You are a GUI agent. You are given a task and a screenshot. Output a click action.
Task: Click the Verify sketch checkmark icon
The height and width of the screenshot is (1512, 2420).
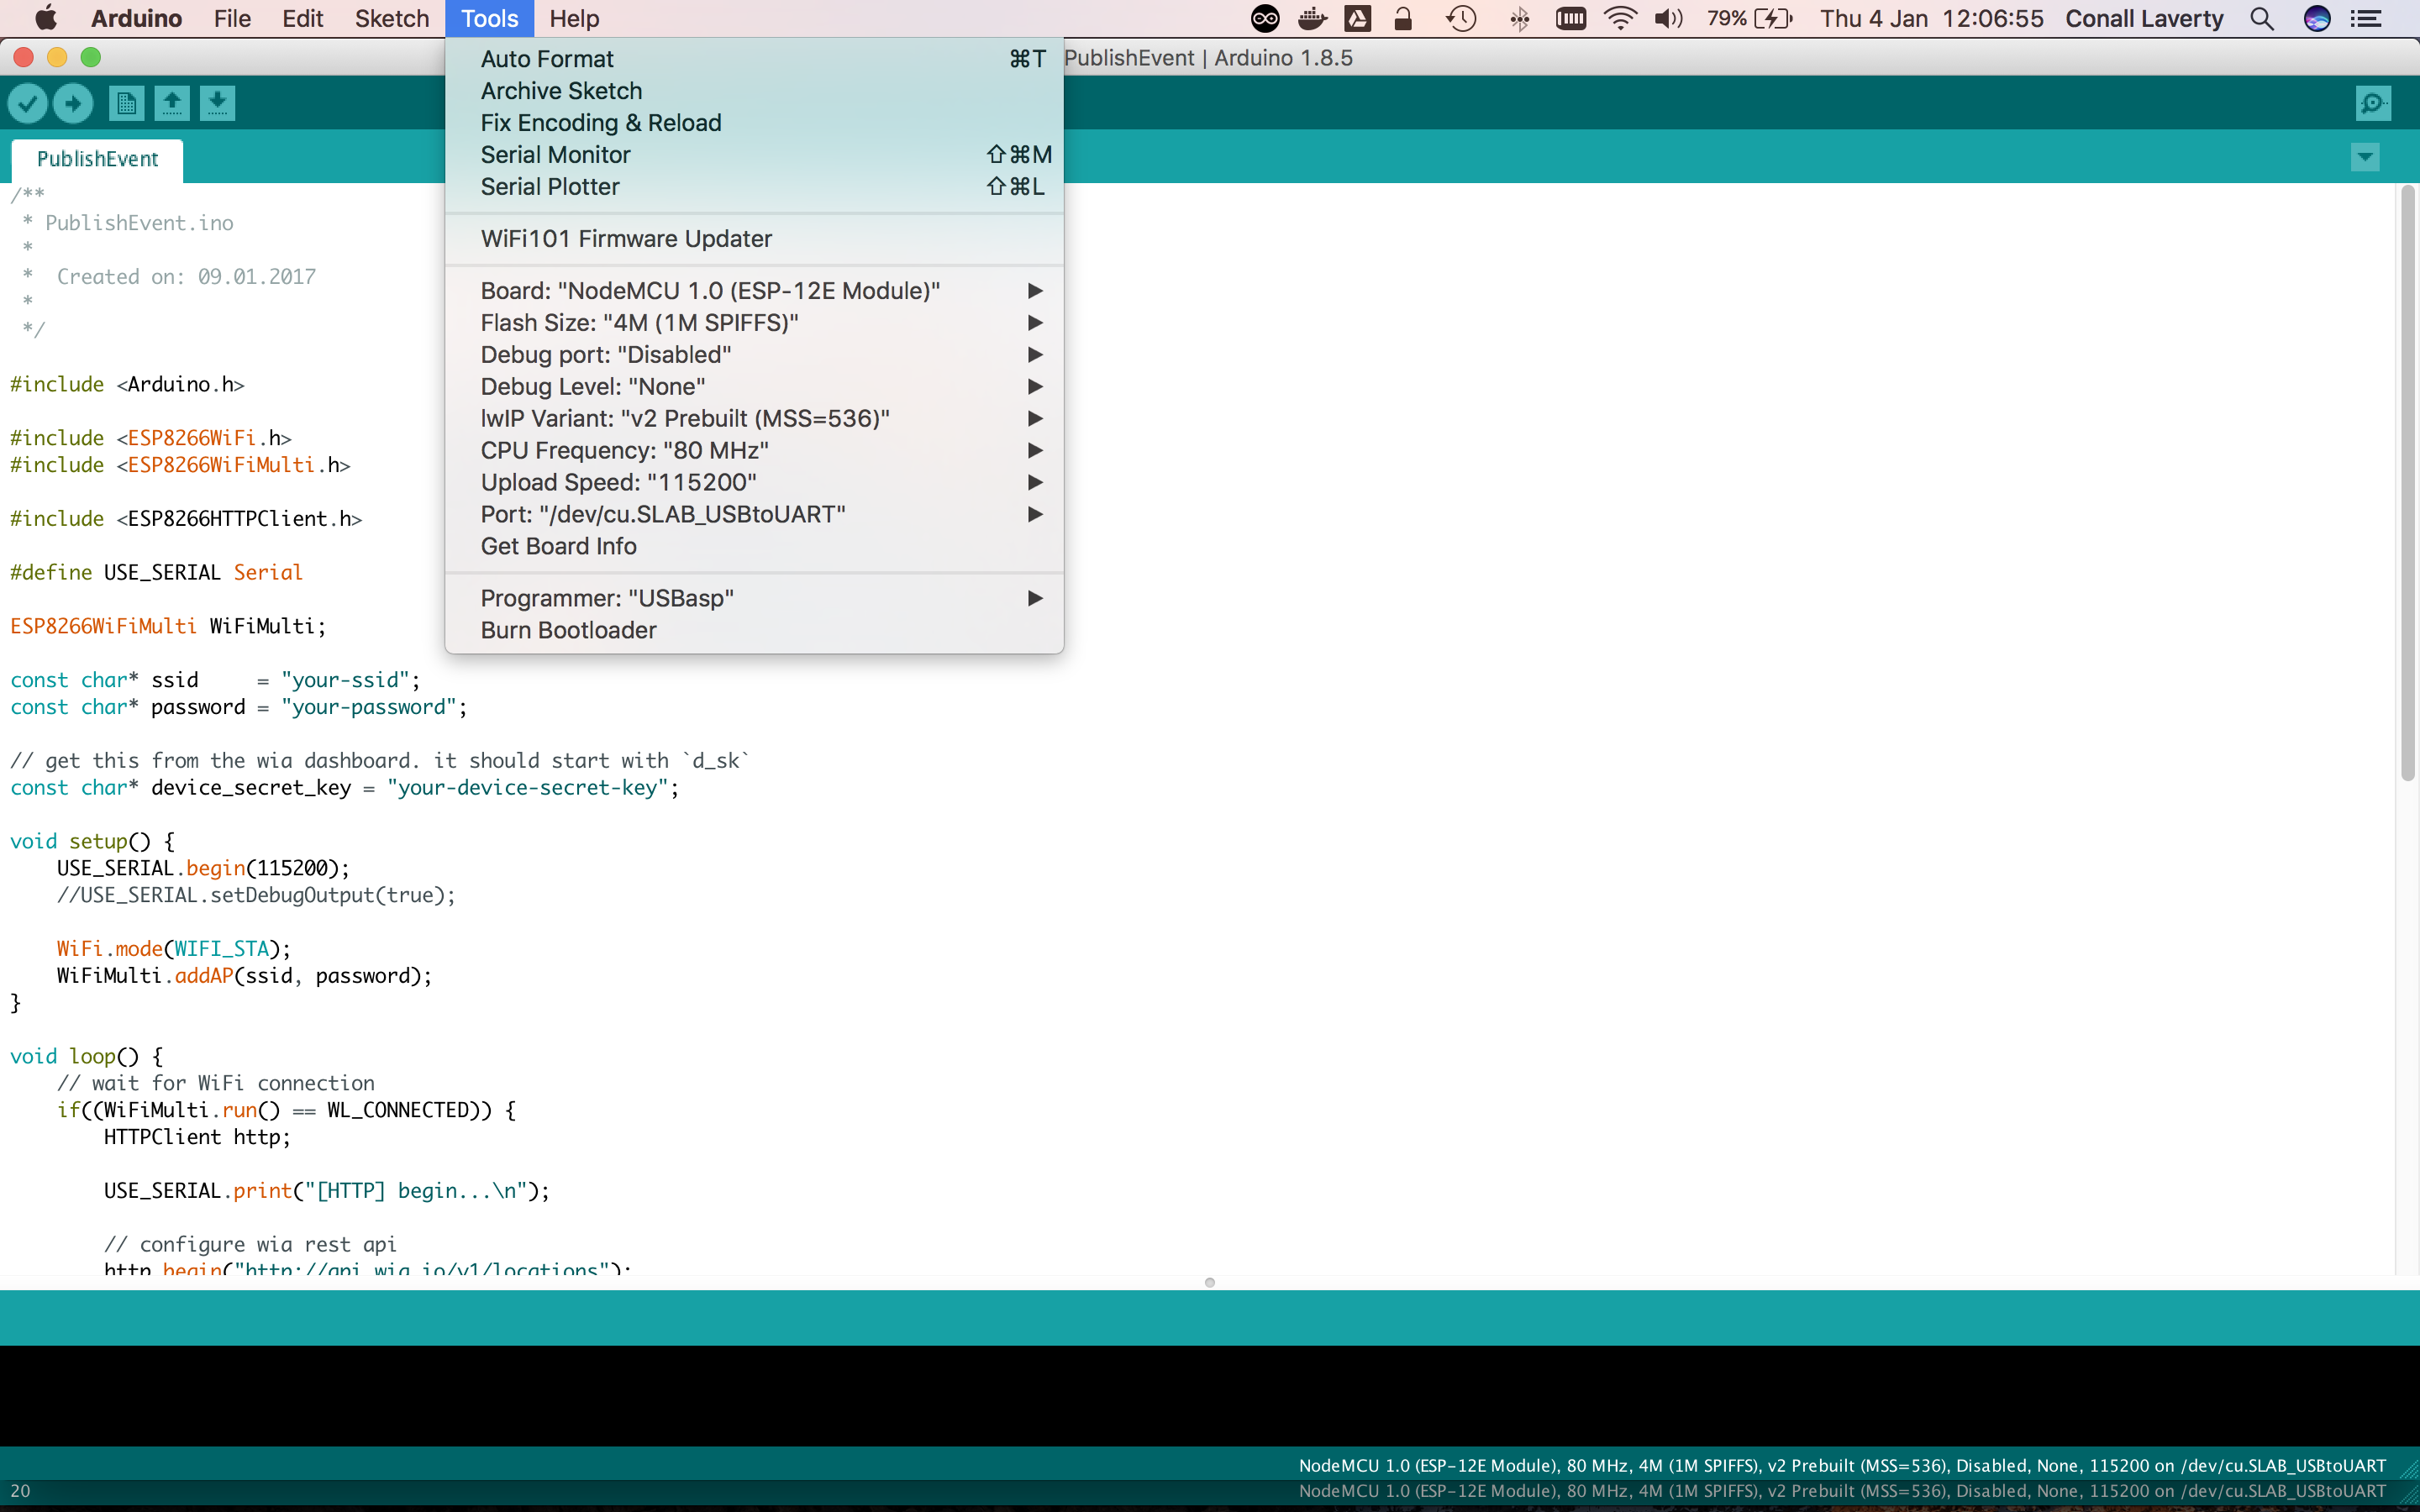tap(28, 103)
